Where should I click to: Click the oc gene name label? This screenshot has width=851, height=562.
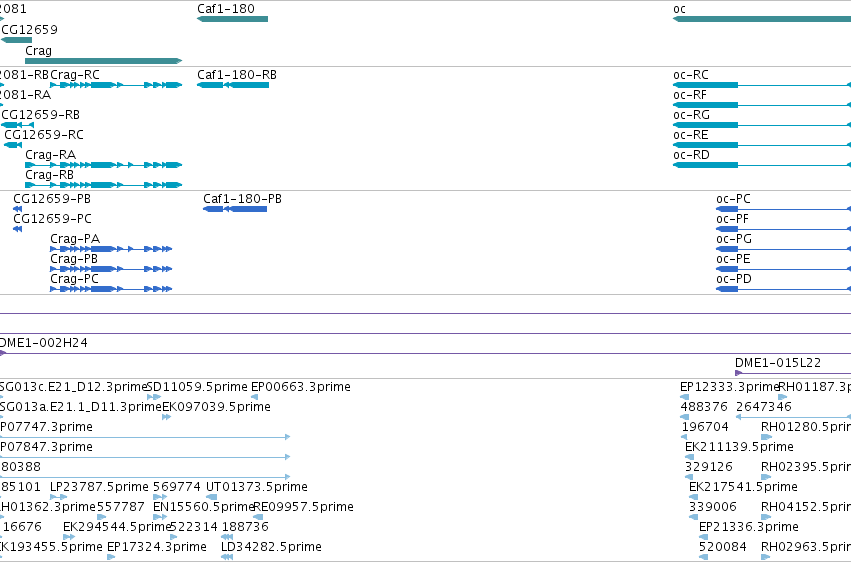point(679,9)
